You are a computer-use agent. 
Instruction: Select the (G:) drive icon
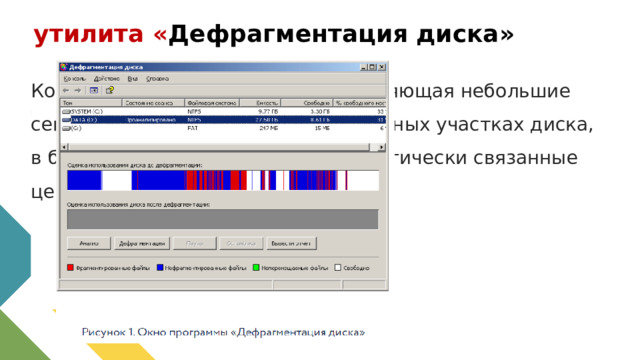pyautogui.click(x=66, y=128)
